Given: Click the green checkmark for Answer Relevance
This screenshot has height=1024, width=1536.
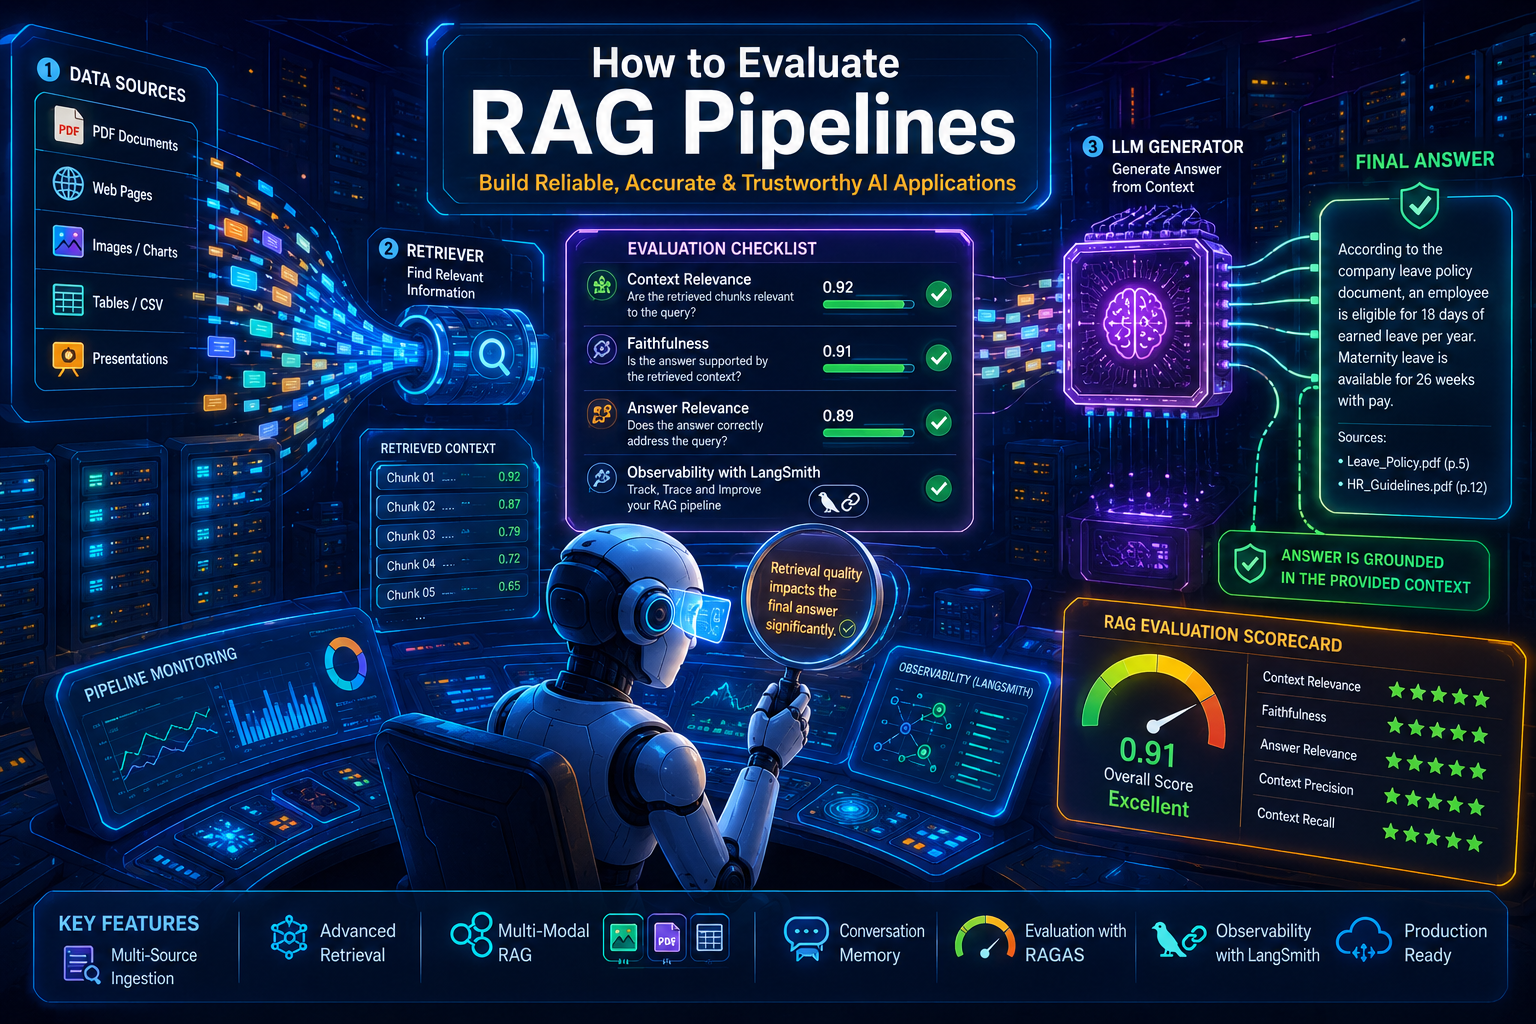Looking at the screenshot, I should coord(938,422).
